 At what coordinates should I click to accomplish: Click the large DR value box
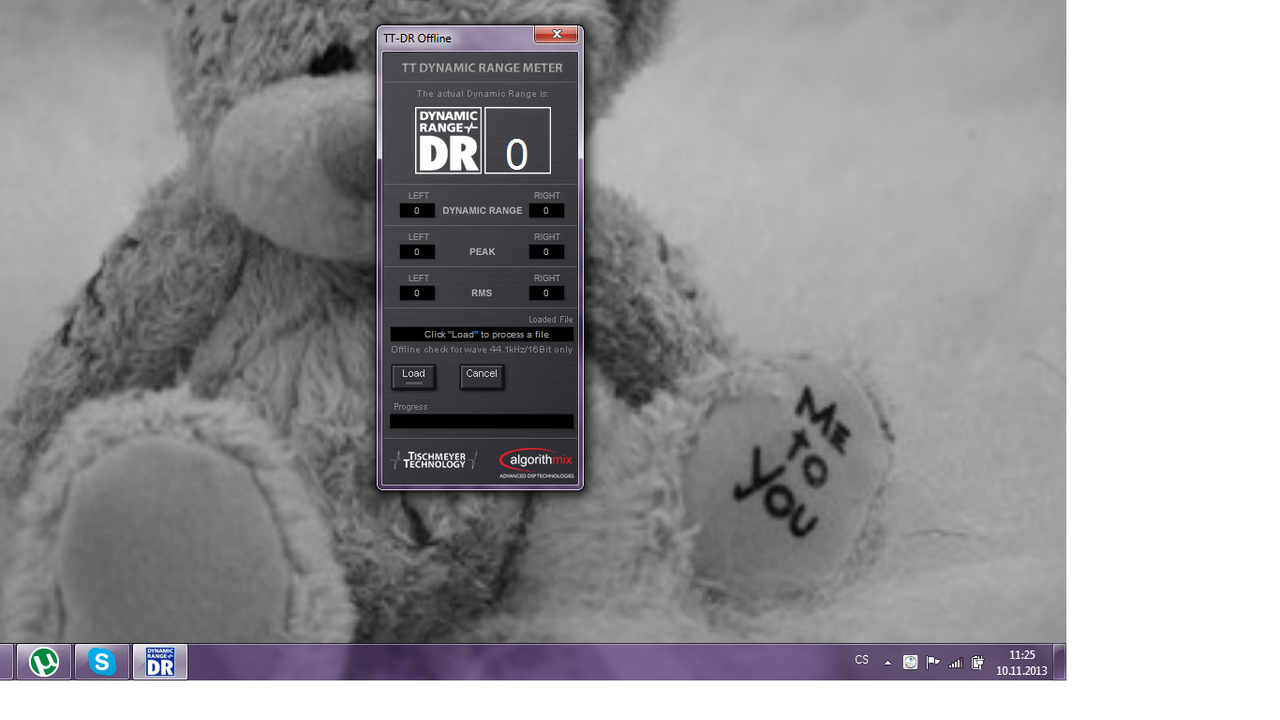[517, 141]
